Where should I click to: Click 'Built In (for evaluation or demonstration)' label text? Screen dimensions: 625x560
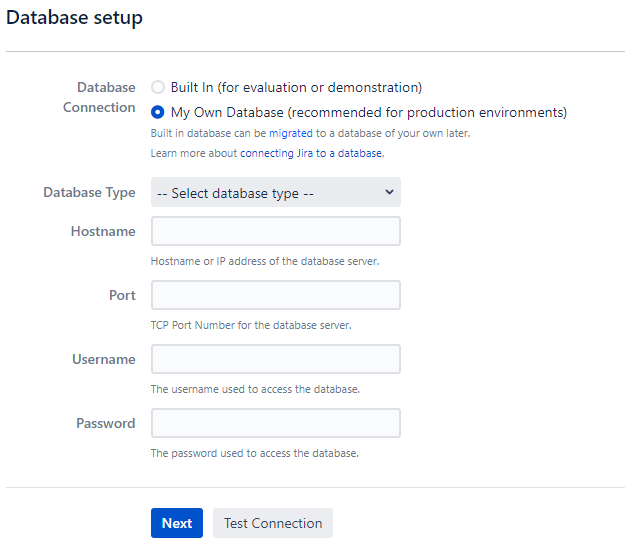pos(296,88)
